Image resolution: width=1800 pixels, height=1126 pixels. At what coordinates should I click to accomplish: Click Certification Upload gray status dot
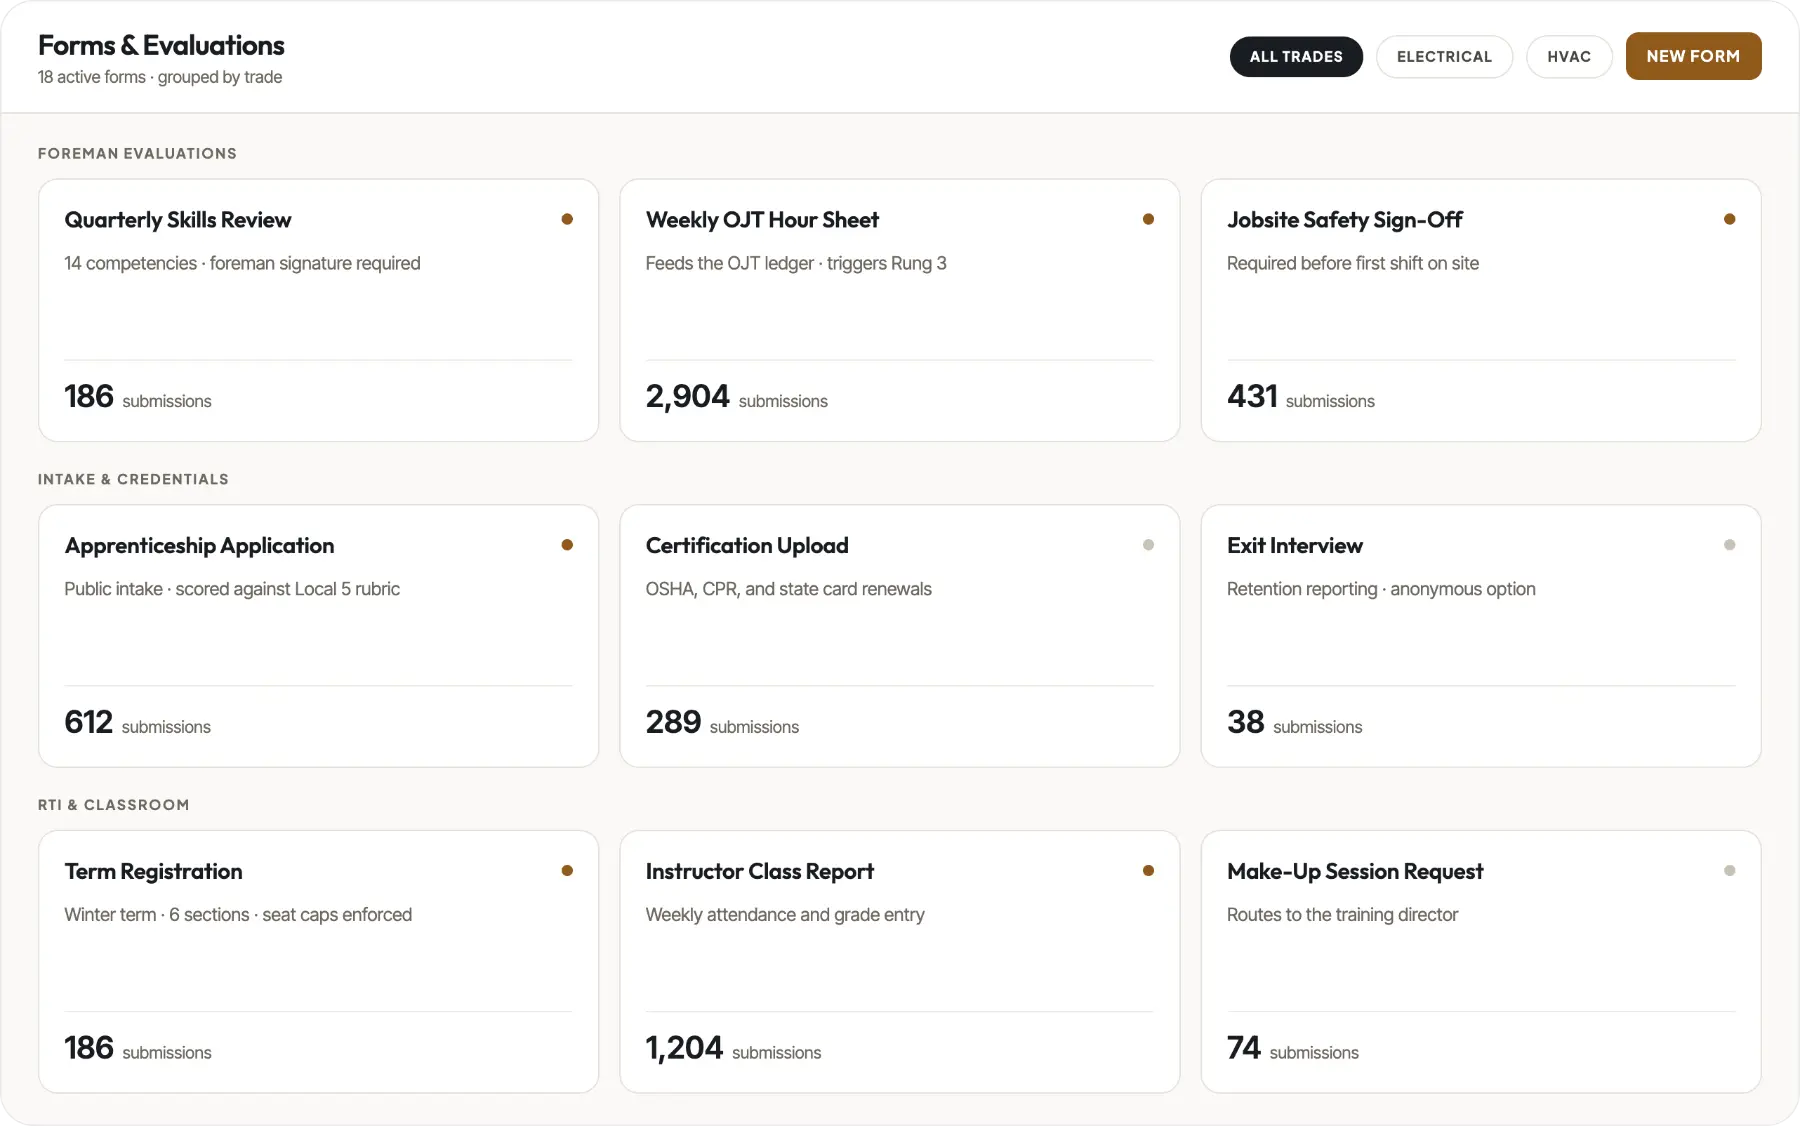click(x=1148, y=545)
